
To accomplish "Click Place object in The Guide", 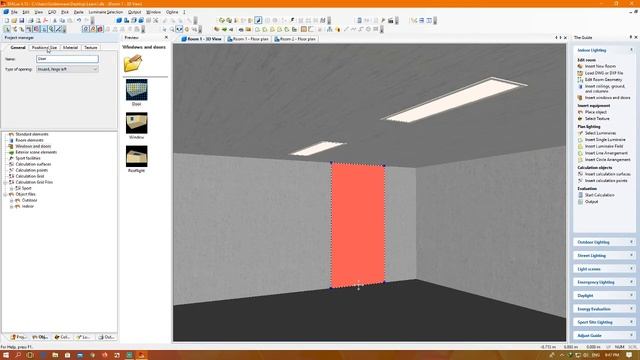I will [x=596, y=112].
